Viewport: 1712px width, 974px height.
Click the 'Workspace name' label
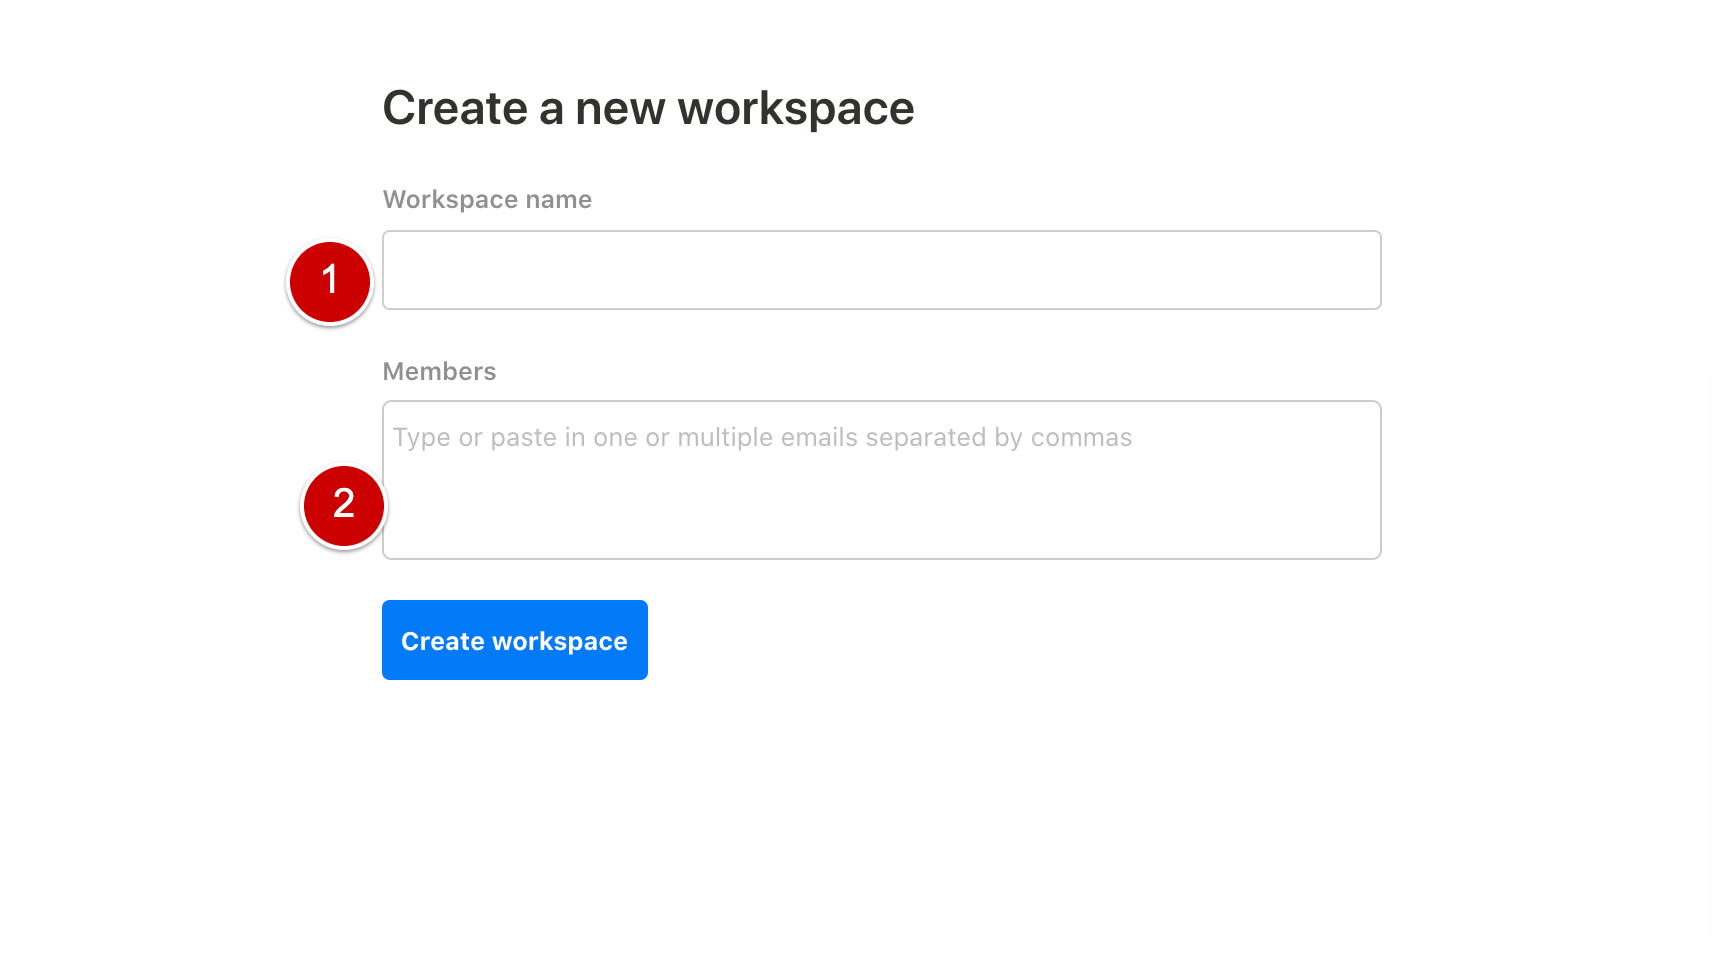[x=487, y=199]
